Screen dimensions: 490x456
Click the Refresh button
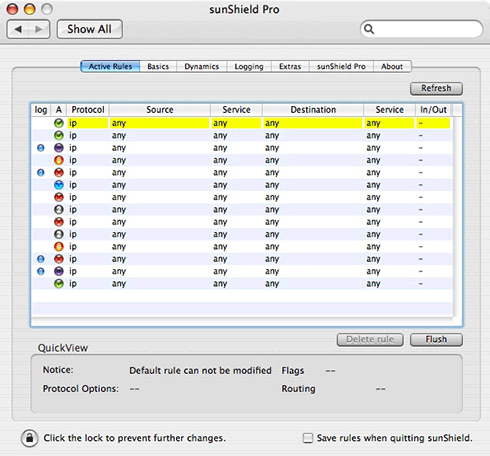click(436, 88)
